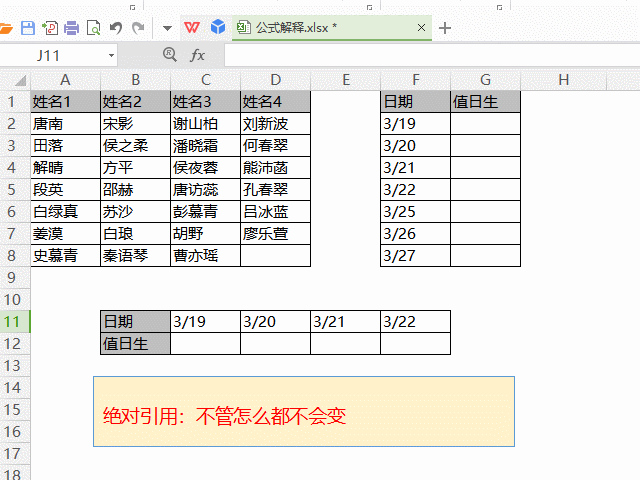Click the empty cell under 3/19 in row 12

pyautogui.click(x=205, y=344)
